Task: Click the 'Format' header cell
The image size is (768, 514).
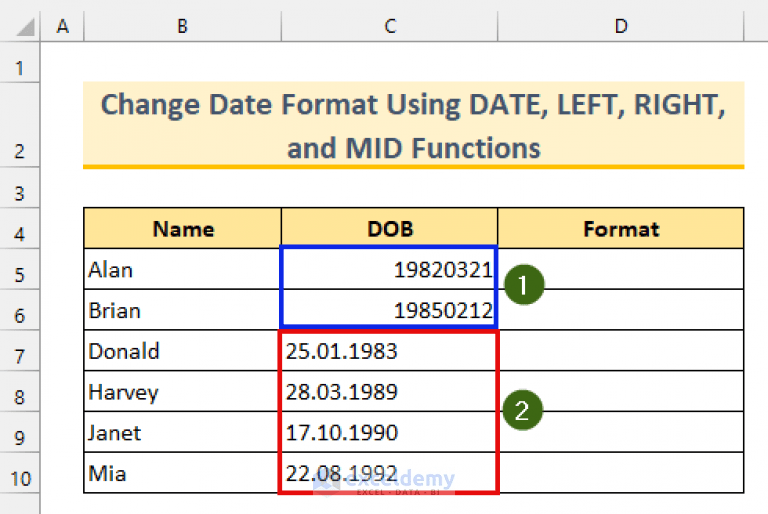Action: pos(621,228)
